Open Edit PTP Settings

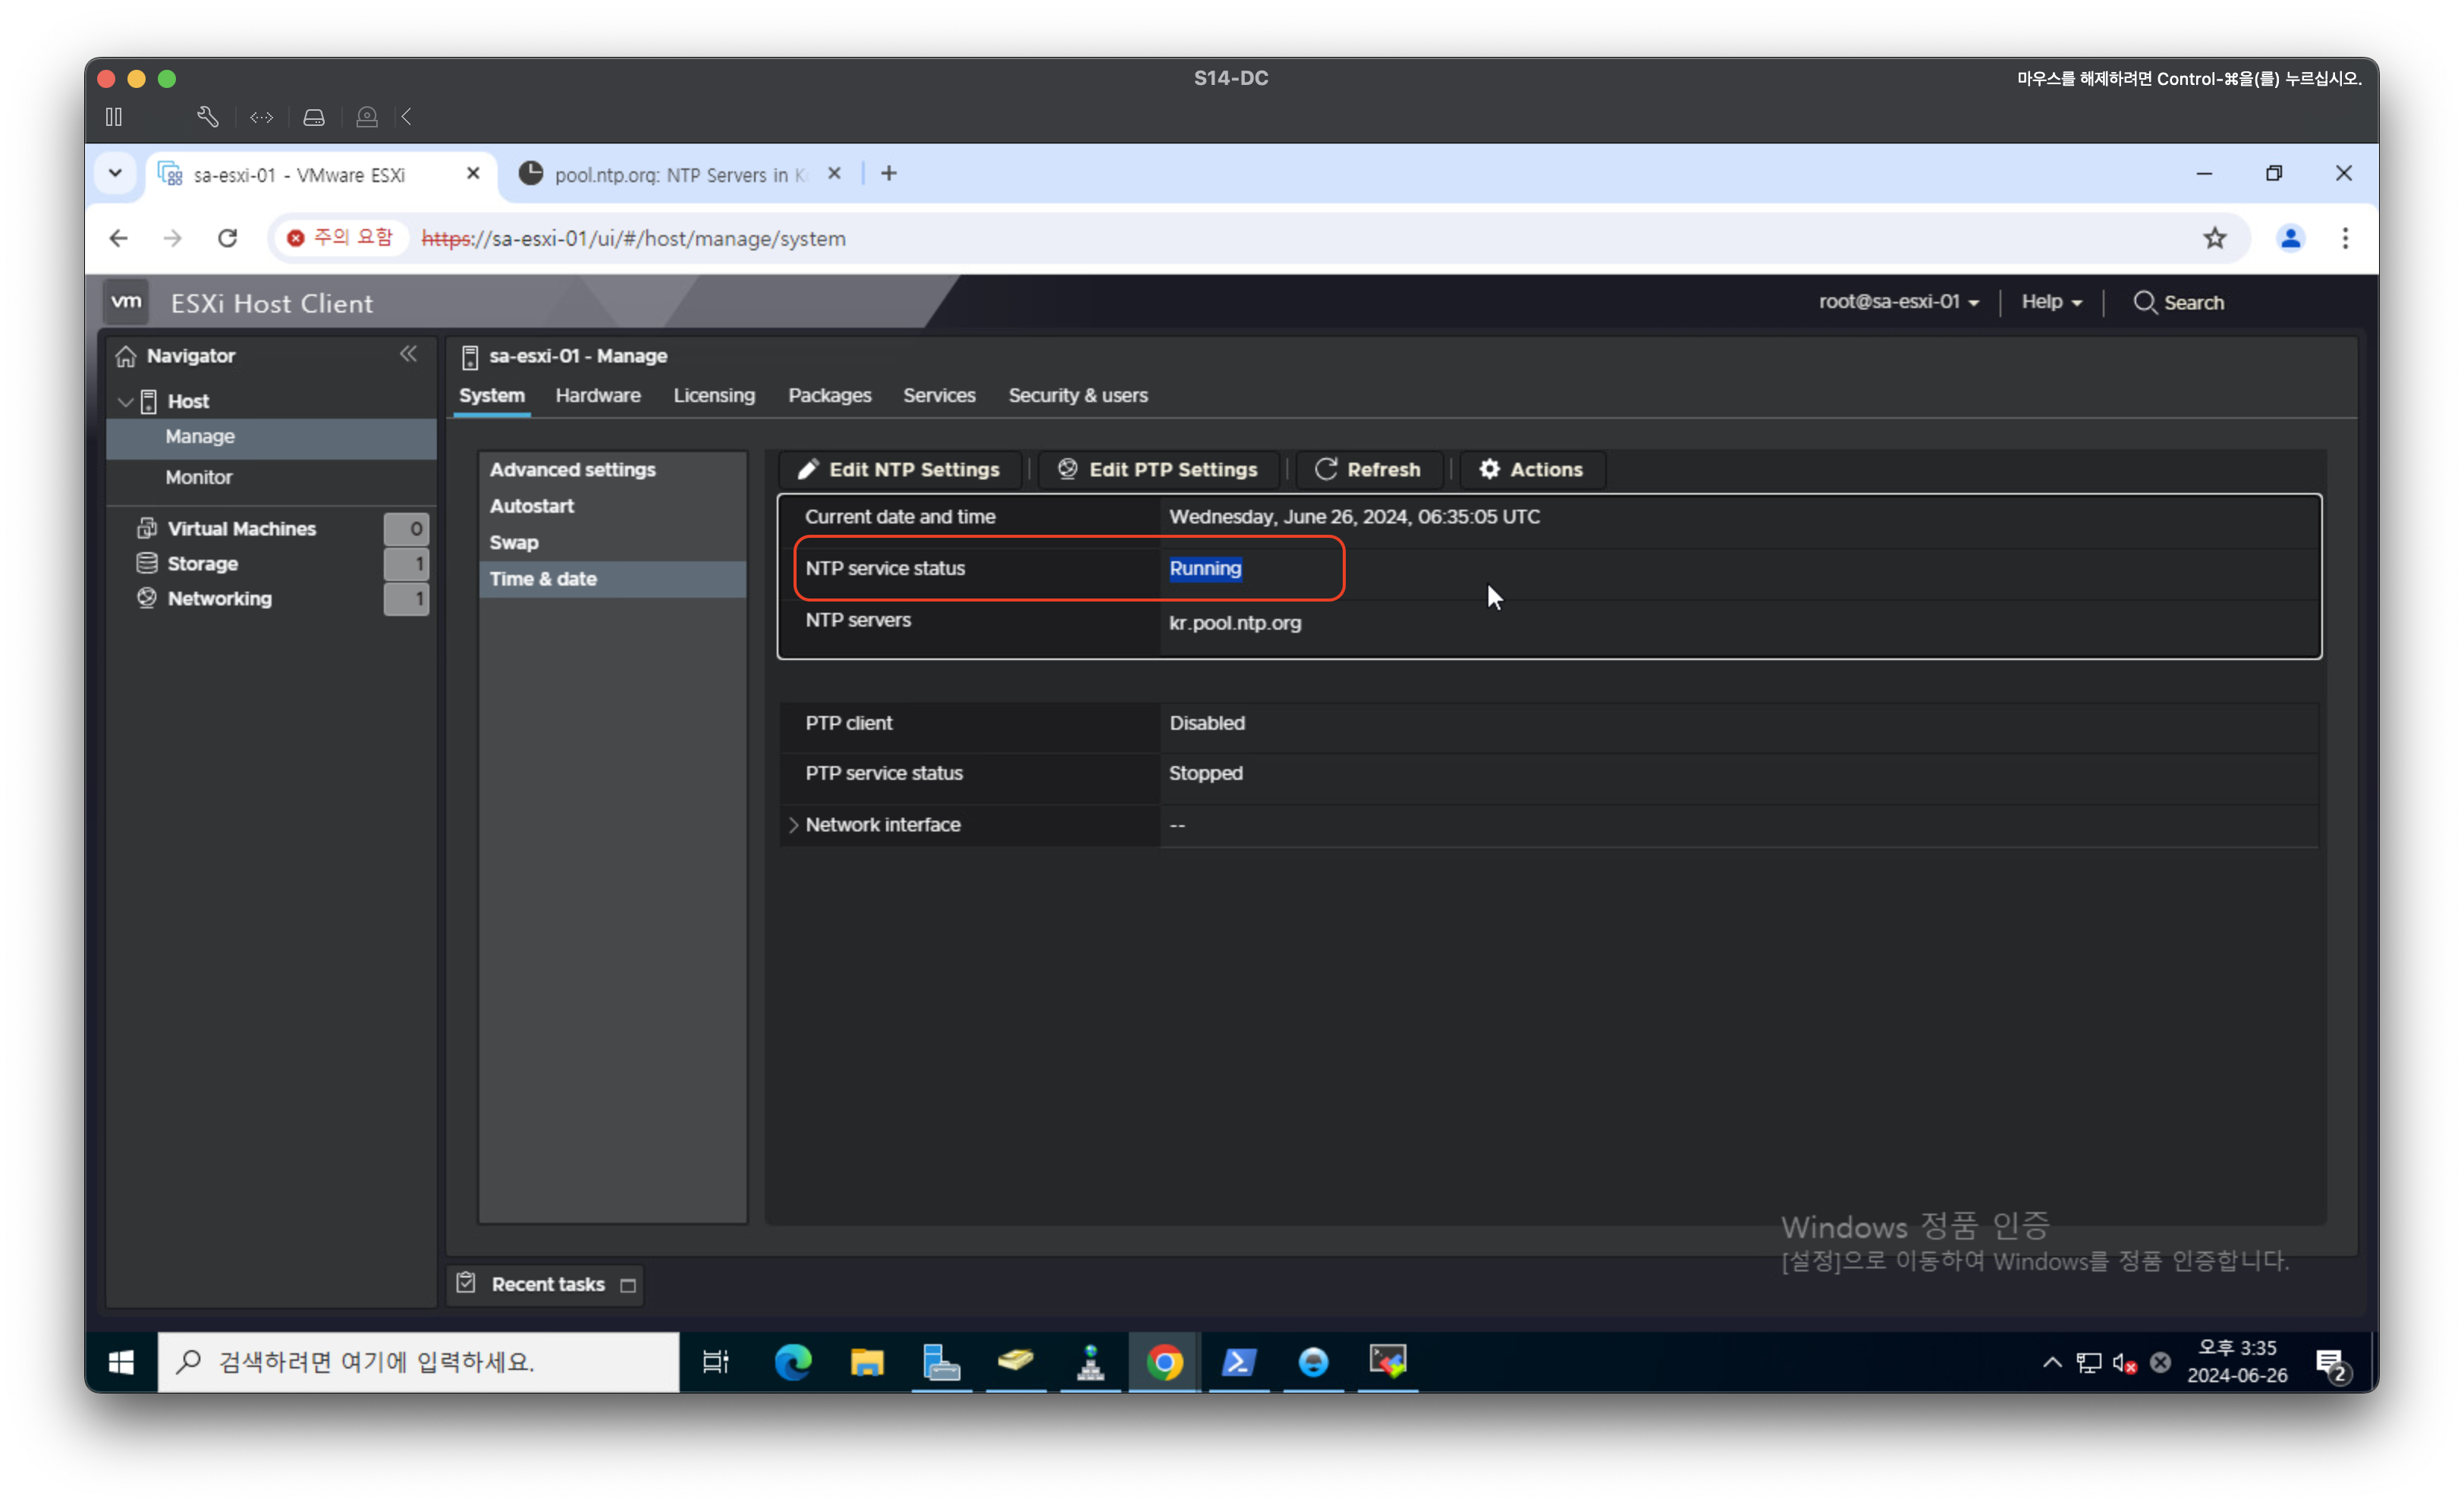click(x=1158, y=469)
